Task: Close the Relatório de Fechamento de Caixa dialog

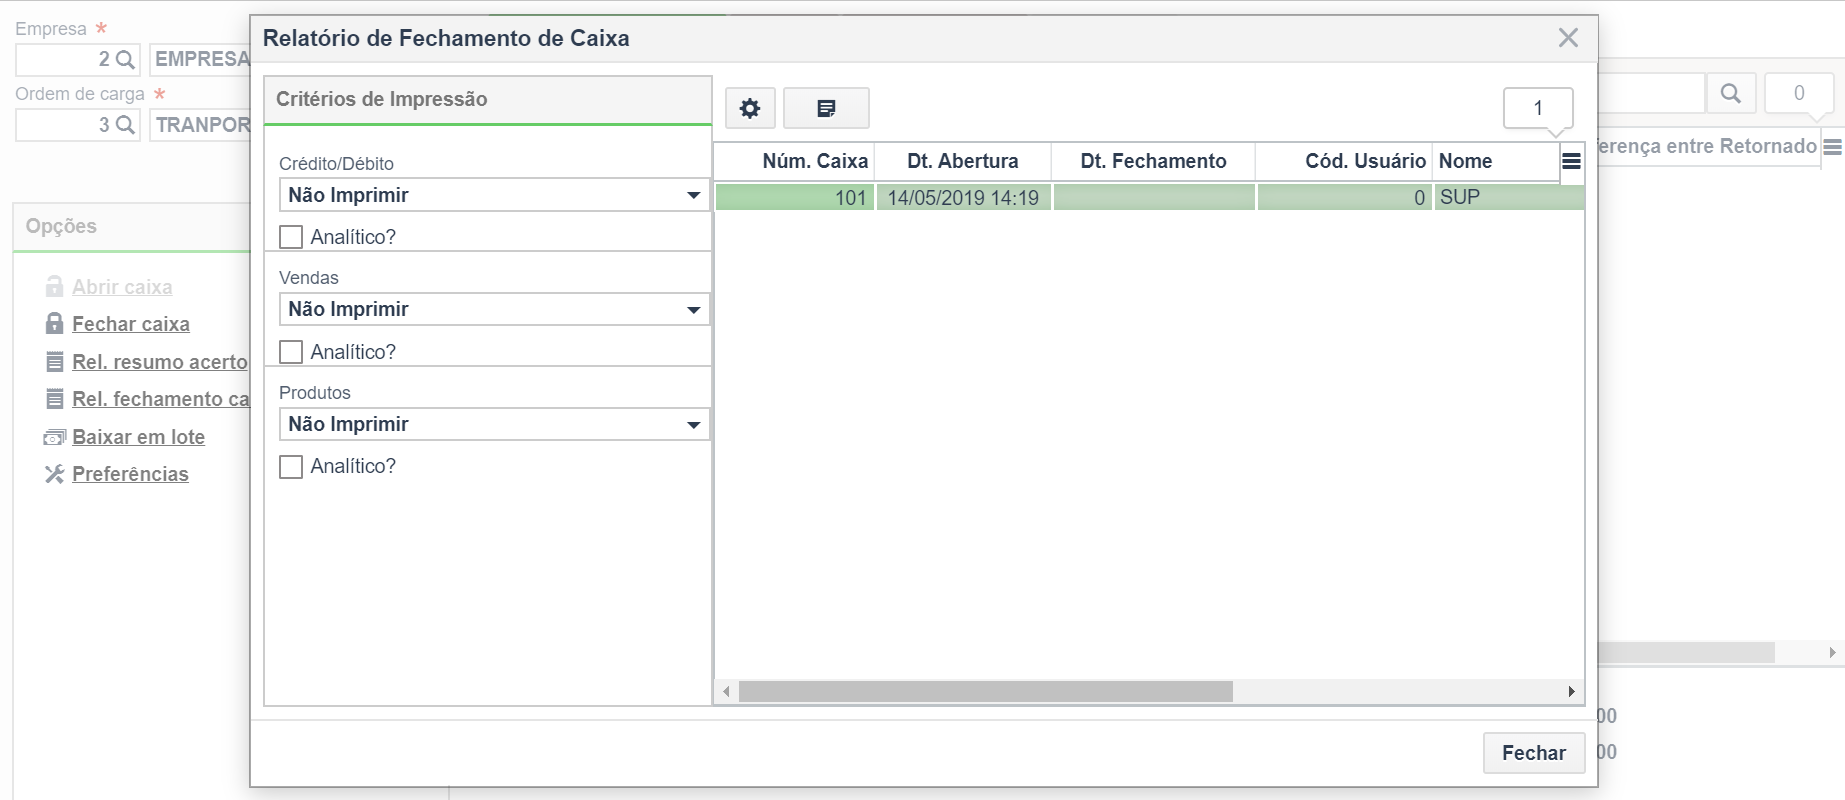Action: (x=1568, y=38)
